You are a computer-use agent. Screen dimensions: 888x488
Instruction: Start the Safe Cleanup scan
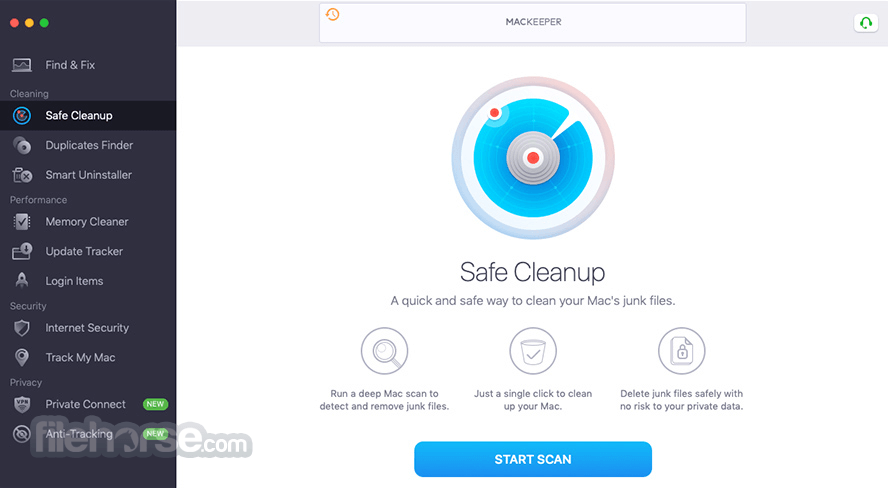[x=533, y=459]
